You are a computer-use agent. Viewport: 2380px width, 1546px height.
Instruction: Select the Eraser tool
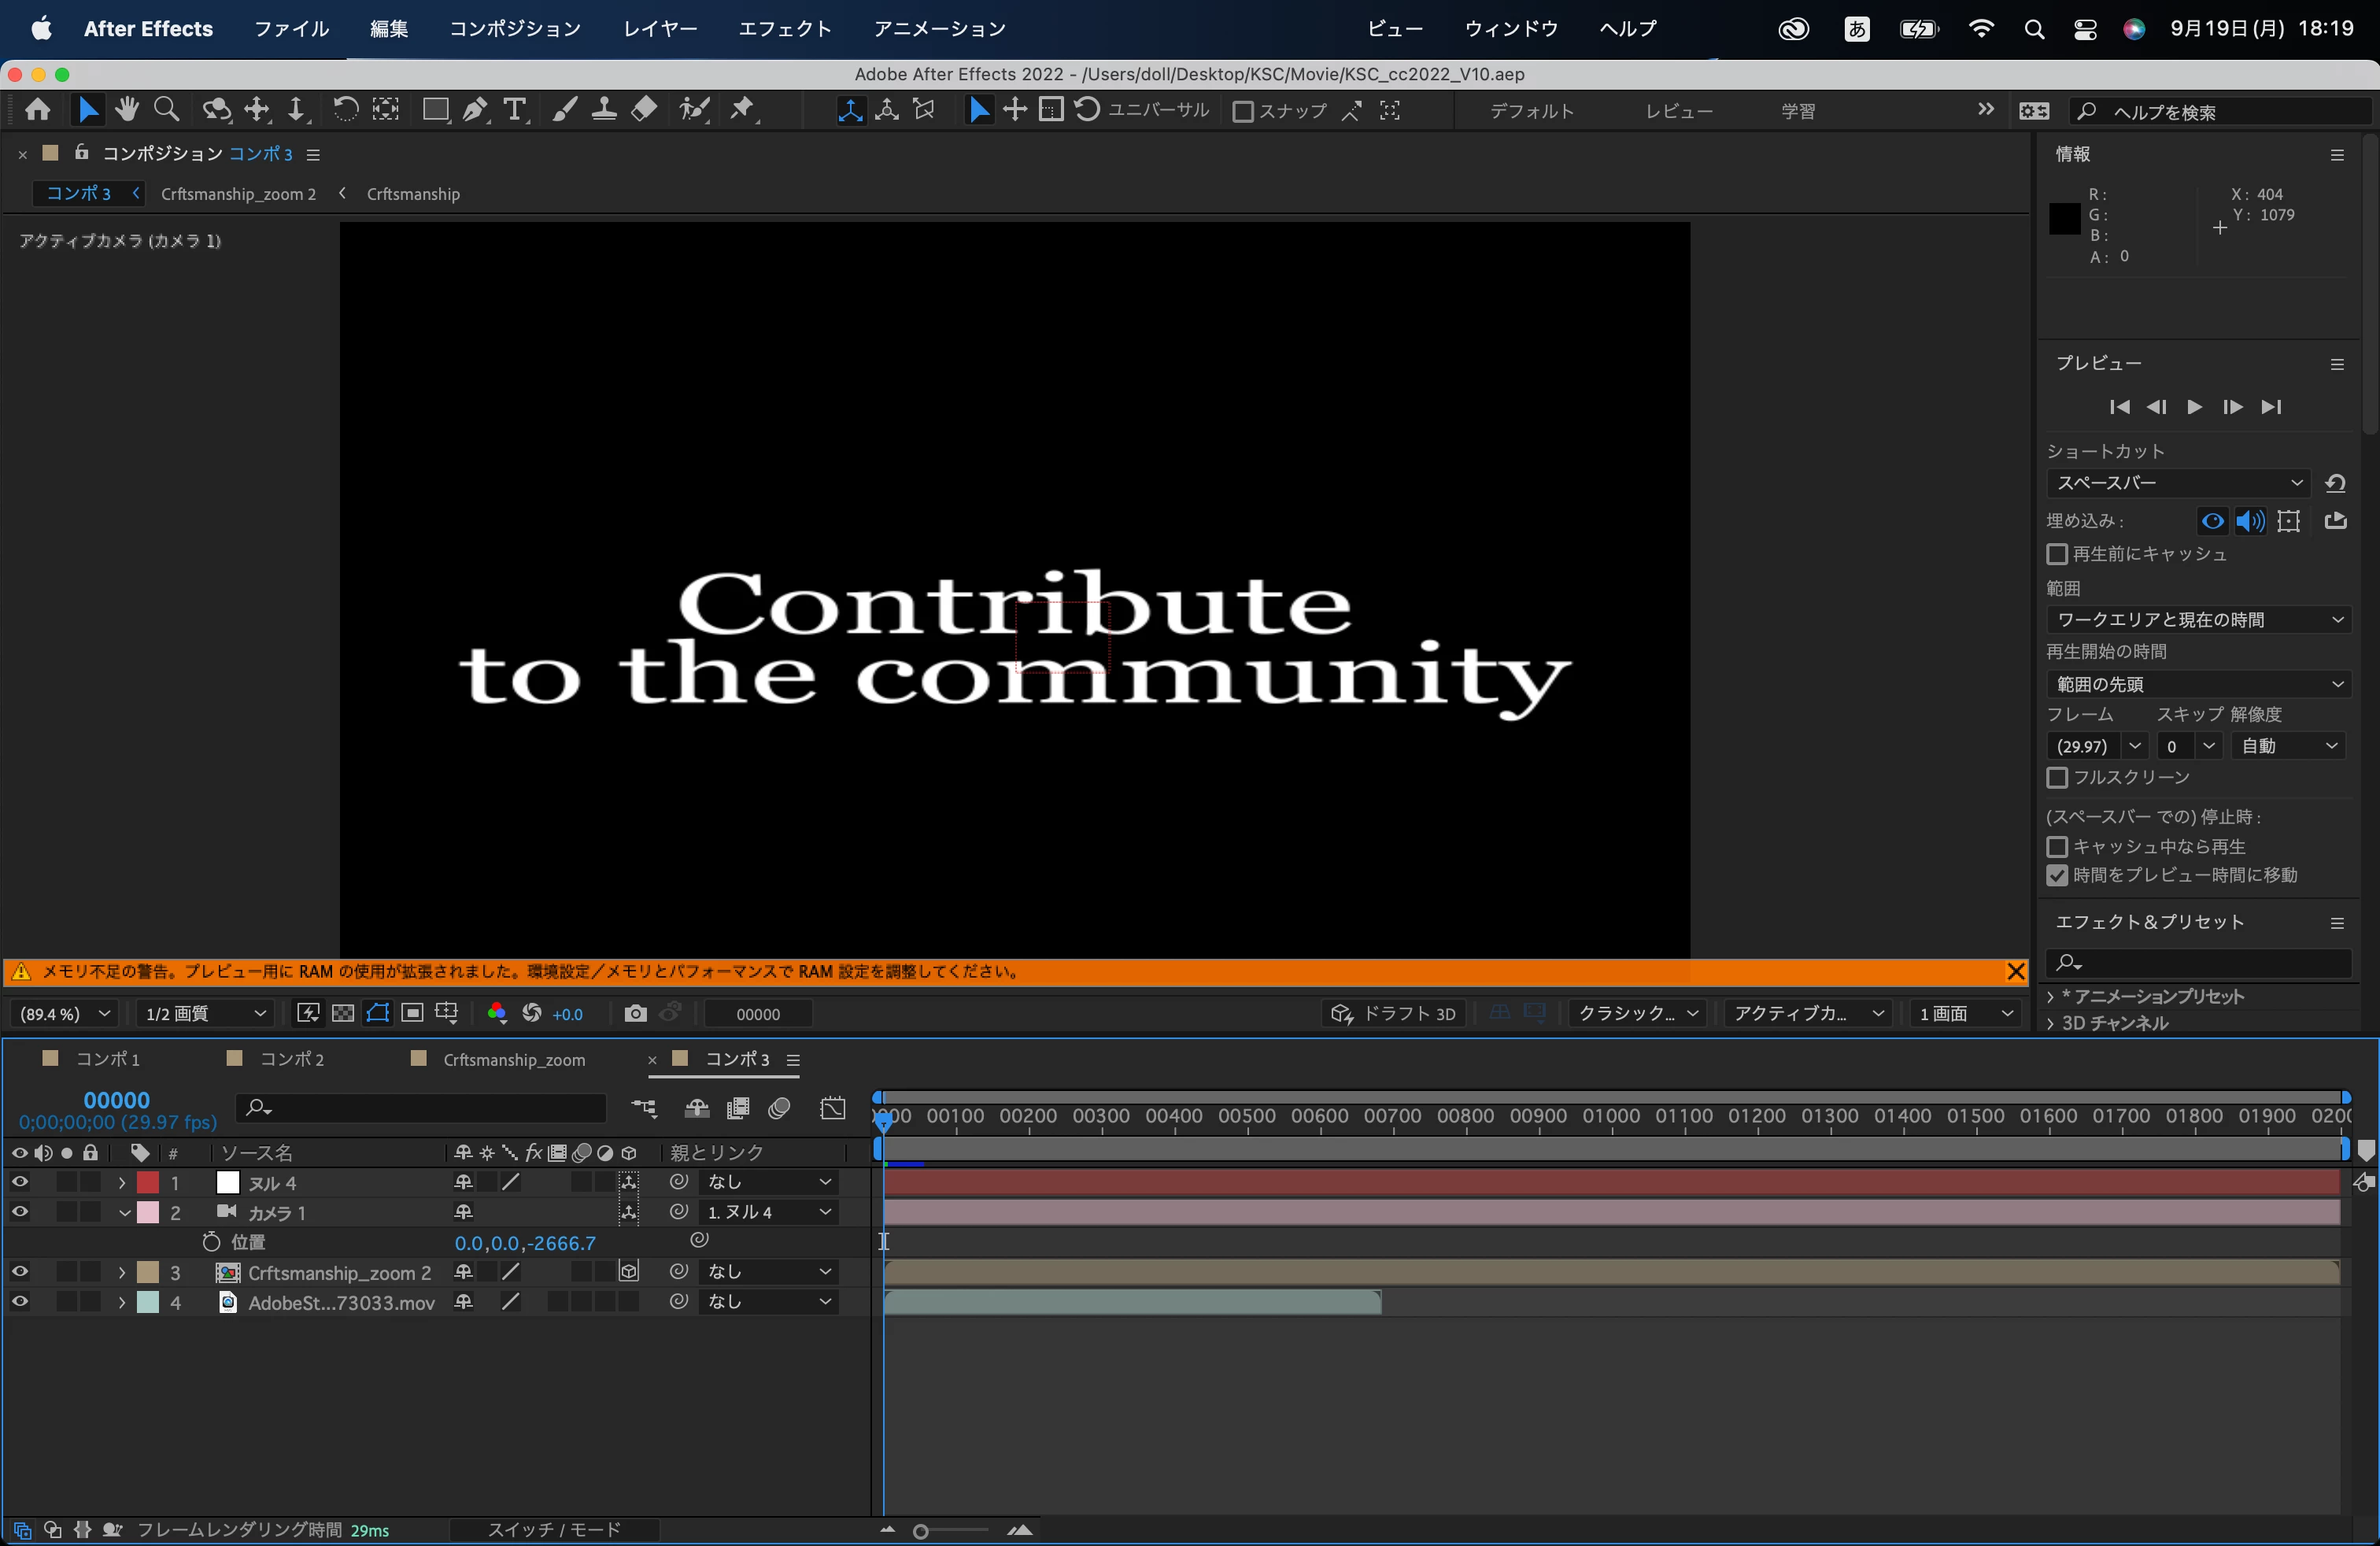tap(645, 110)
